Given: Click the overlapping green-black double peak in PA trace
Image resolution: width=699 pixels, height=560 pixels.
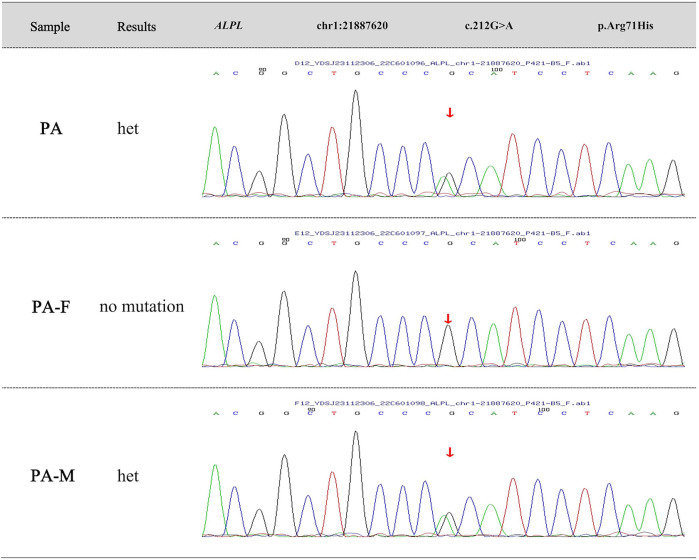Looking at the screenshot, I should (x=446, y=185).
